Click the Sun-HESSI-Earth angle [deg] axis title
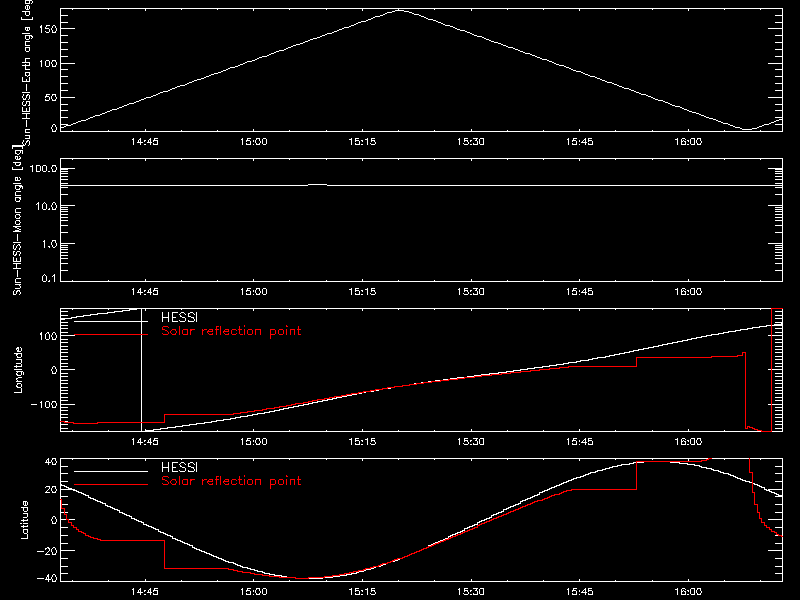The height and width of the screenshot is (600, 800). [x=27, y=71]
